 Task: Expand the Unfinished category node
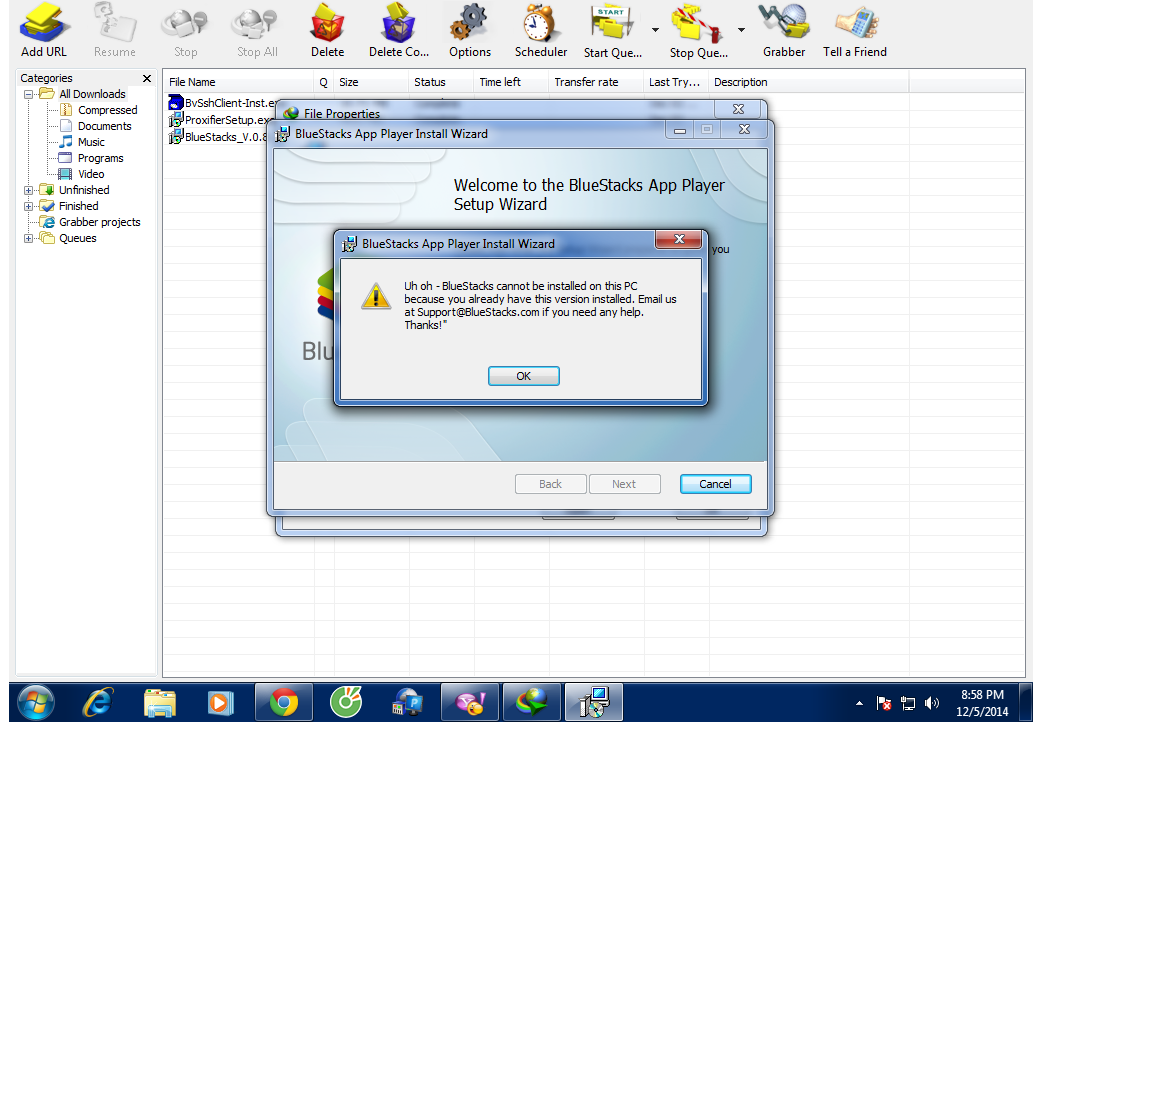pos(28,191)
